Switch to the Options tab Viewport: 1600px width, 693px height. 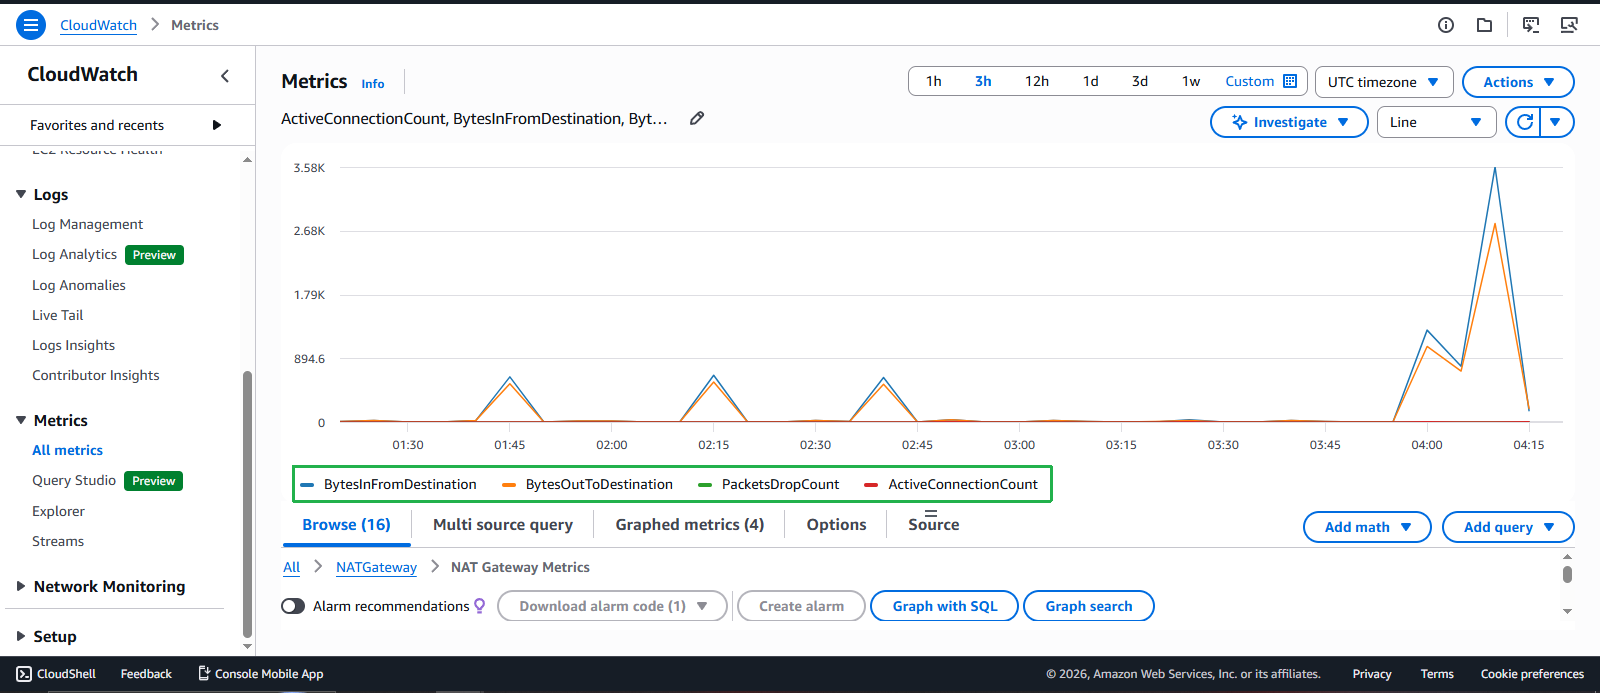click(837, 524)
